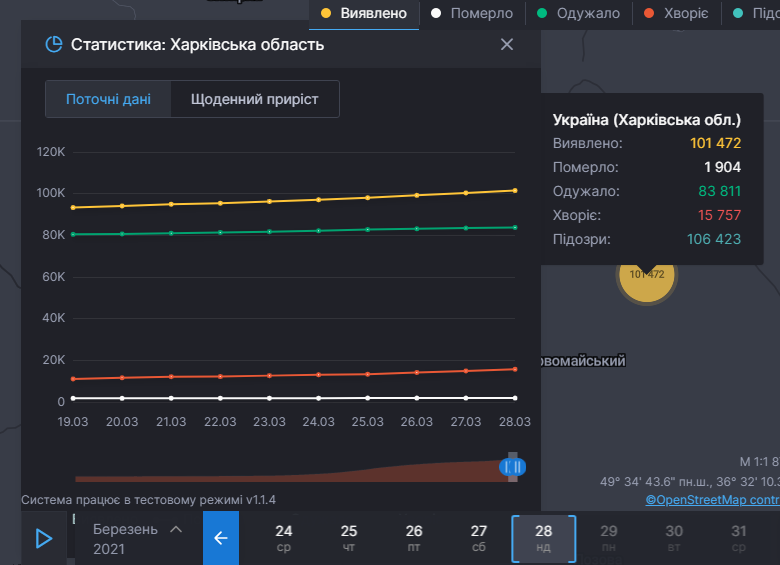
Task: Click the green dot beside Одужало
Action: tap(542, 13)
